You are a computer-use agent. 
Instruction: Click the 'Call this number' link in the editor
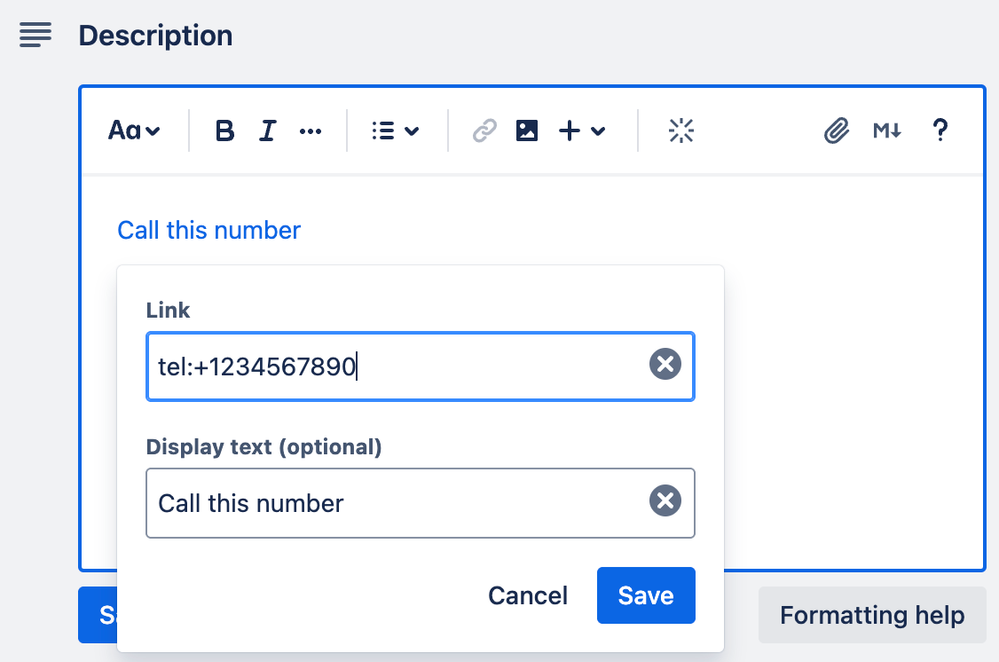[x=209, y=230]
